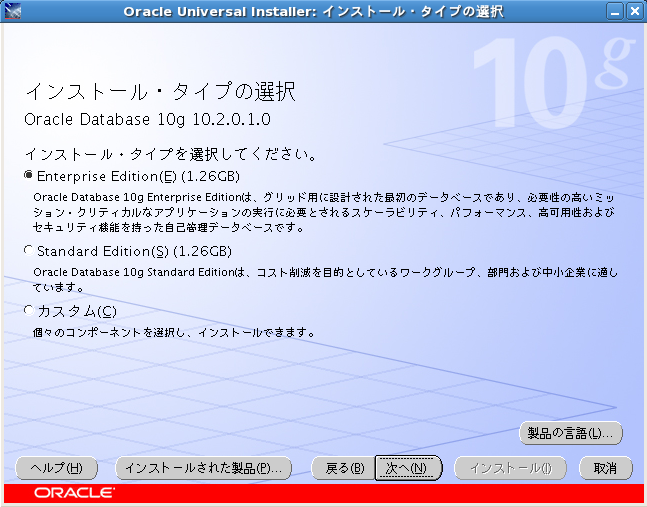Proceed with the 次へ(N) button
The height and width of the screenshot is (507, 647).
pyautogui.click(x=408, y=468)
